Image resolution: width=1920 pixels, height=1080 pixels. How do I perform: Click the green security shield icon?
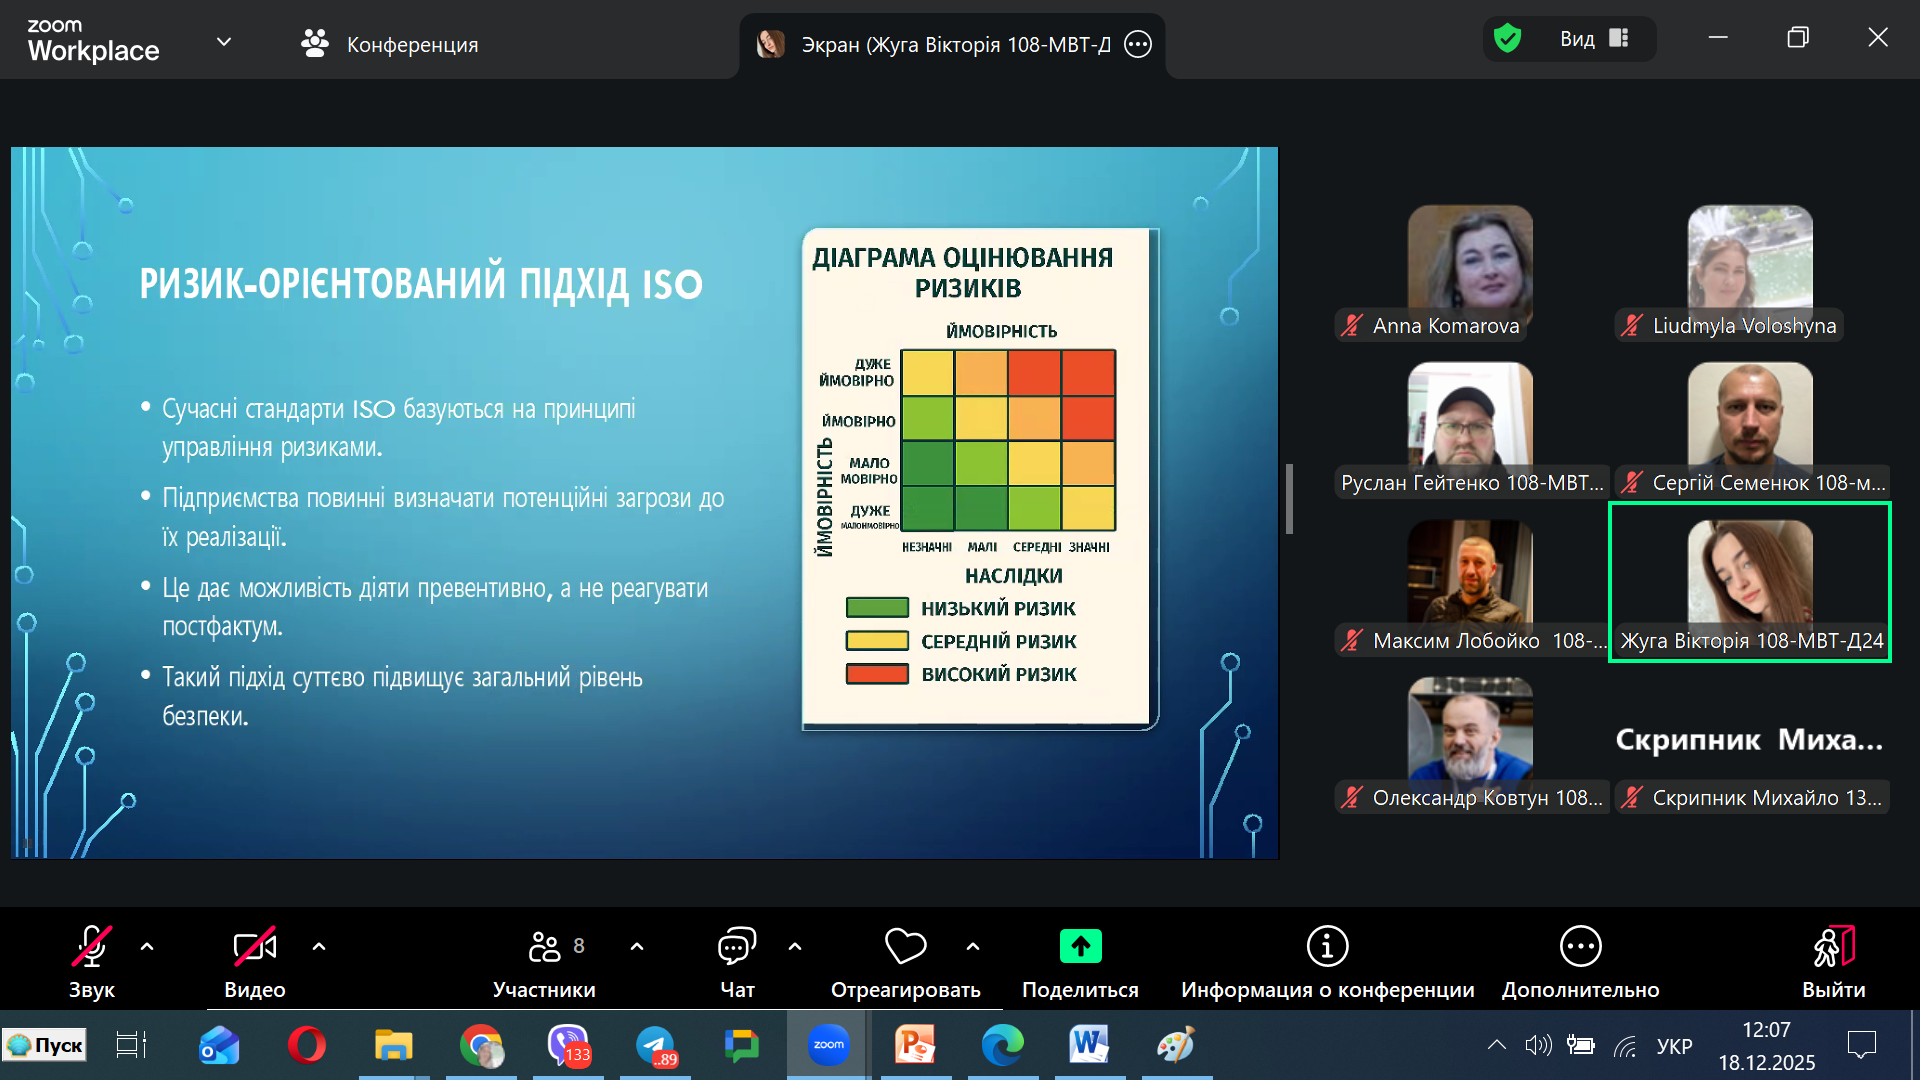1507,39
